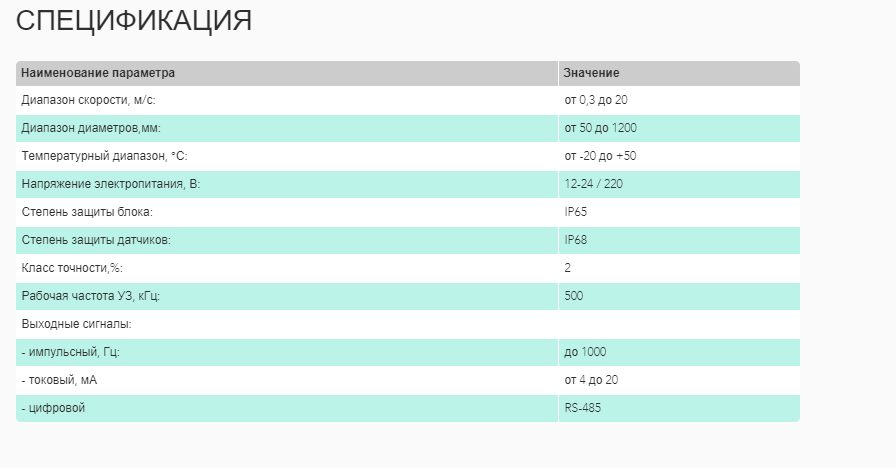Click the RS-485 value cell
Image resolution: width=896 pixels, height=468 pixels.
point(583,408)
